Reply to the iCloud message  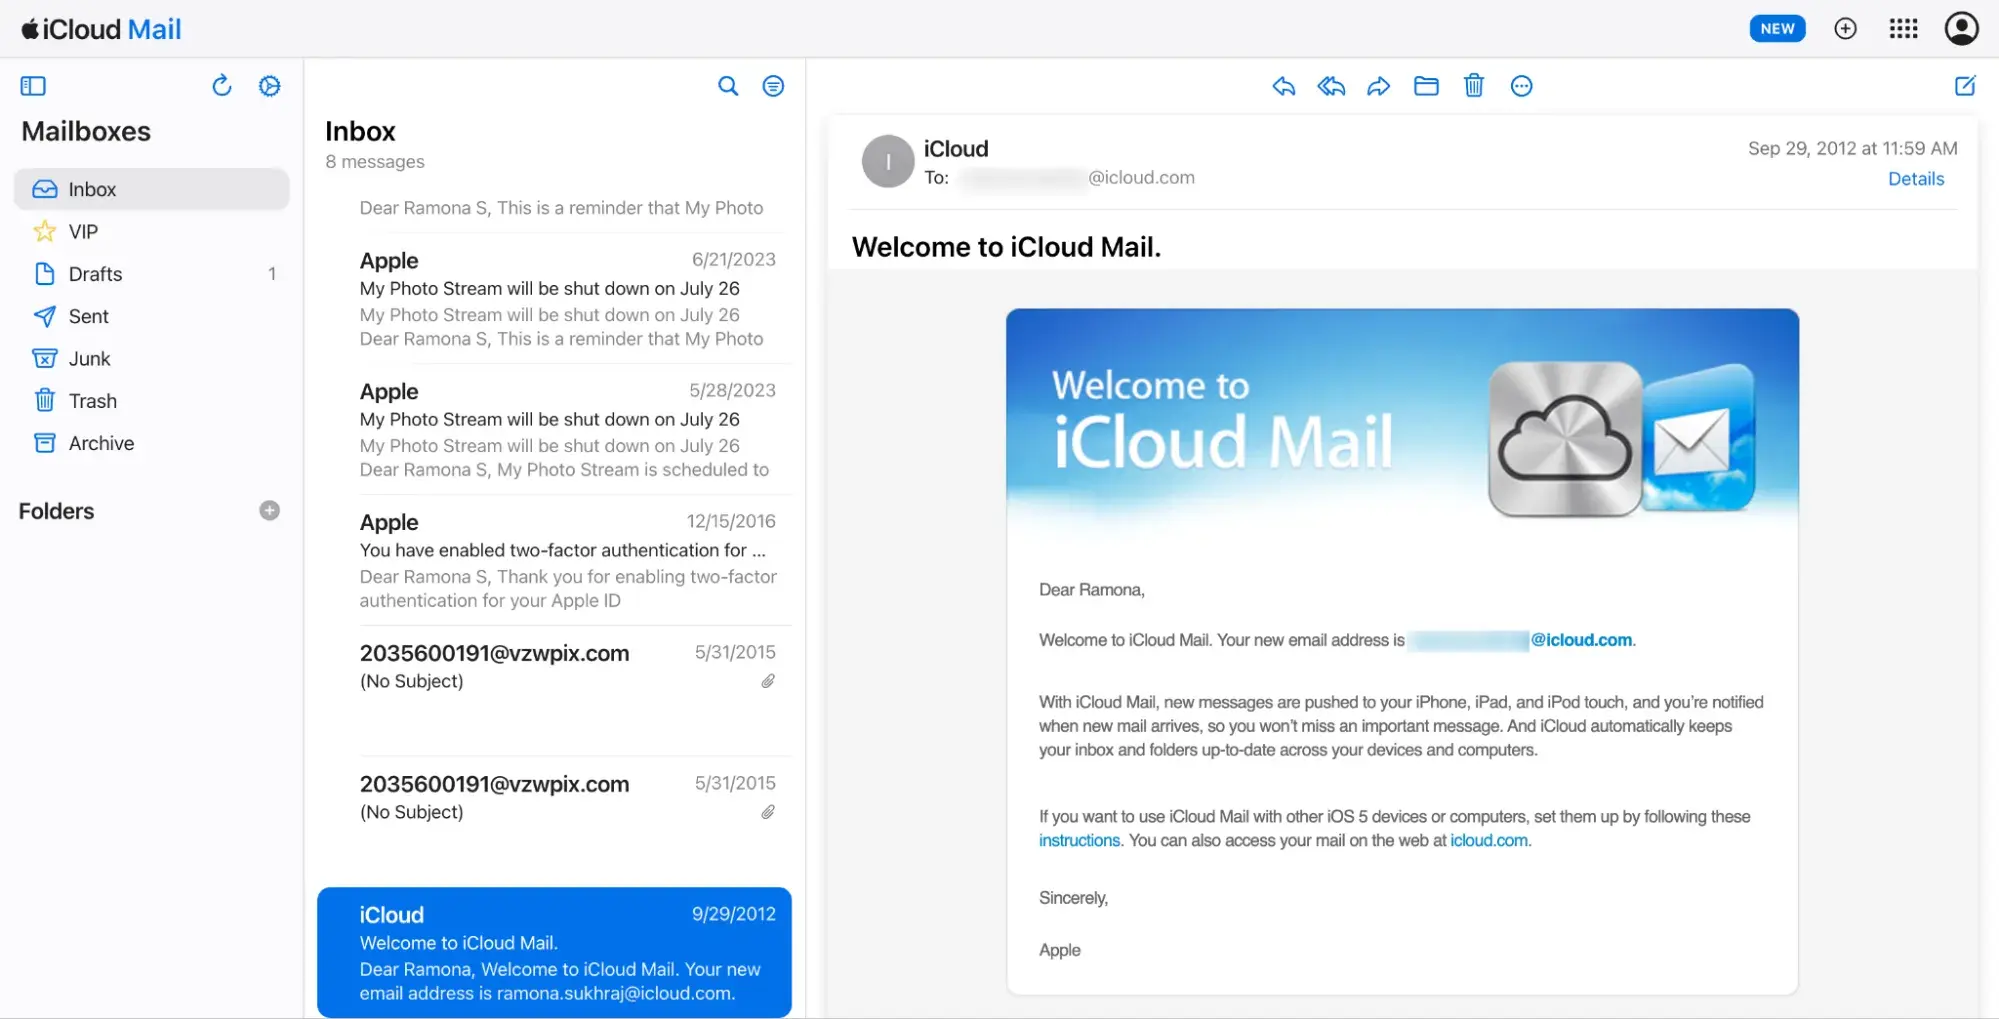(x=1284, y=86)
